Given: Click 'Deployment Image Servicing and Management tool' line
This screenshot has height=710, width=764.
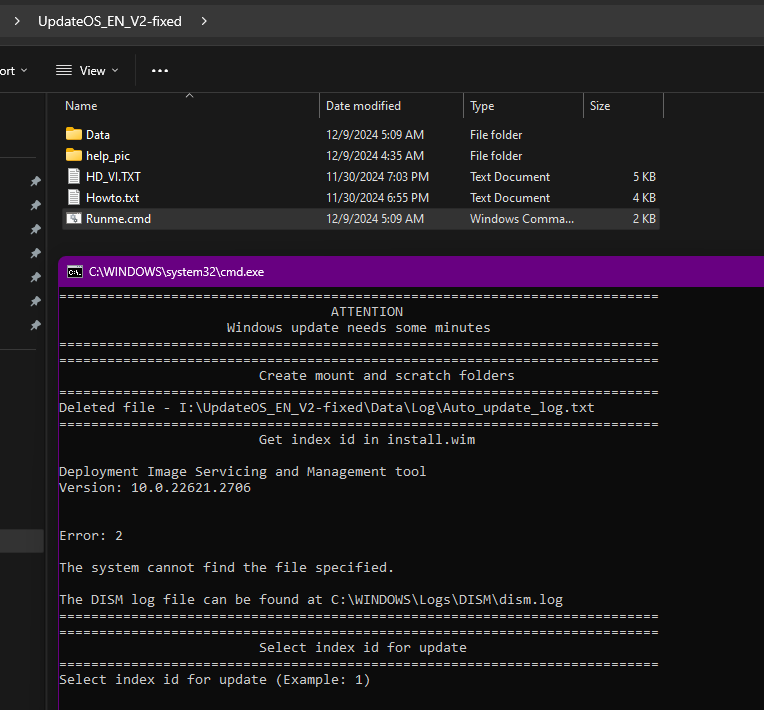Looking at the screenshot, I should [x=243, y=472].
